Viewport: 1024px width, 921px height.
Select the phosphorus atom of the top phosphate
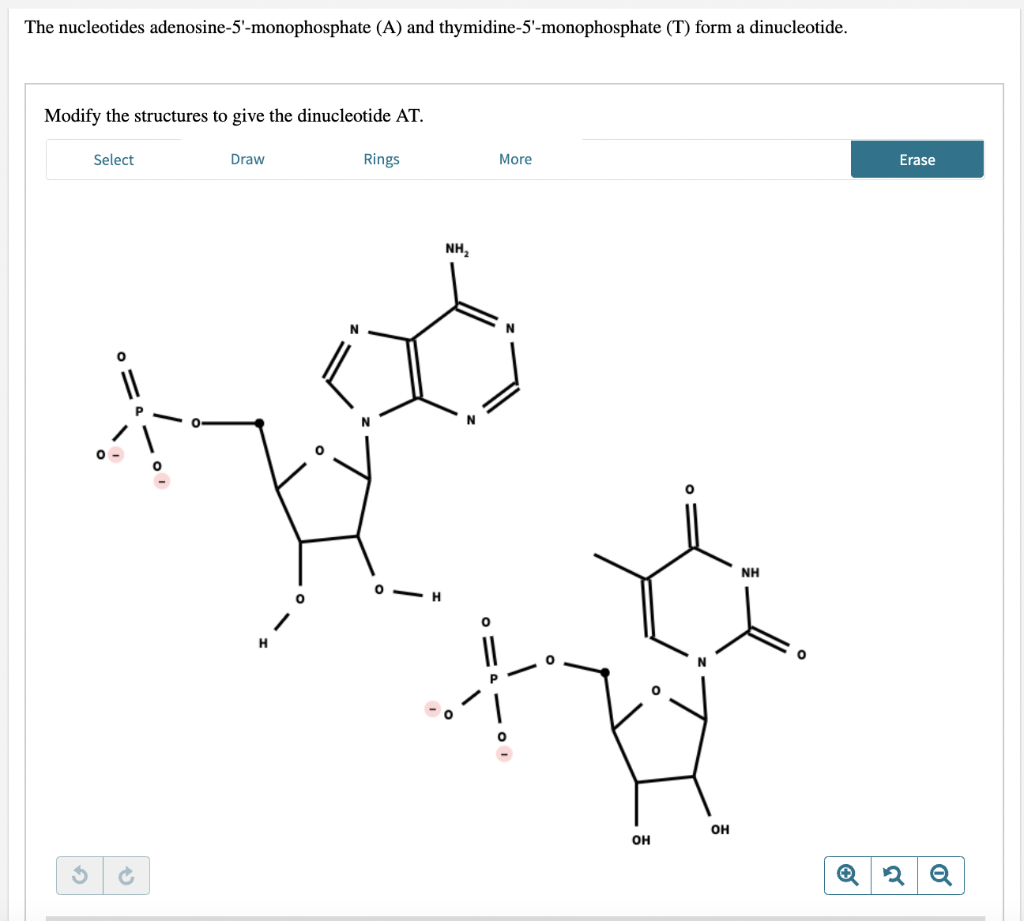point(137,409)
